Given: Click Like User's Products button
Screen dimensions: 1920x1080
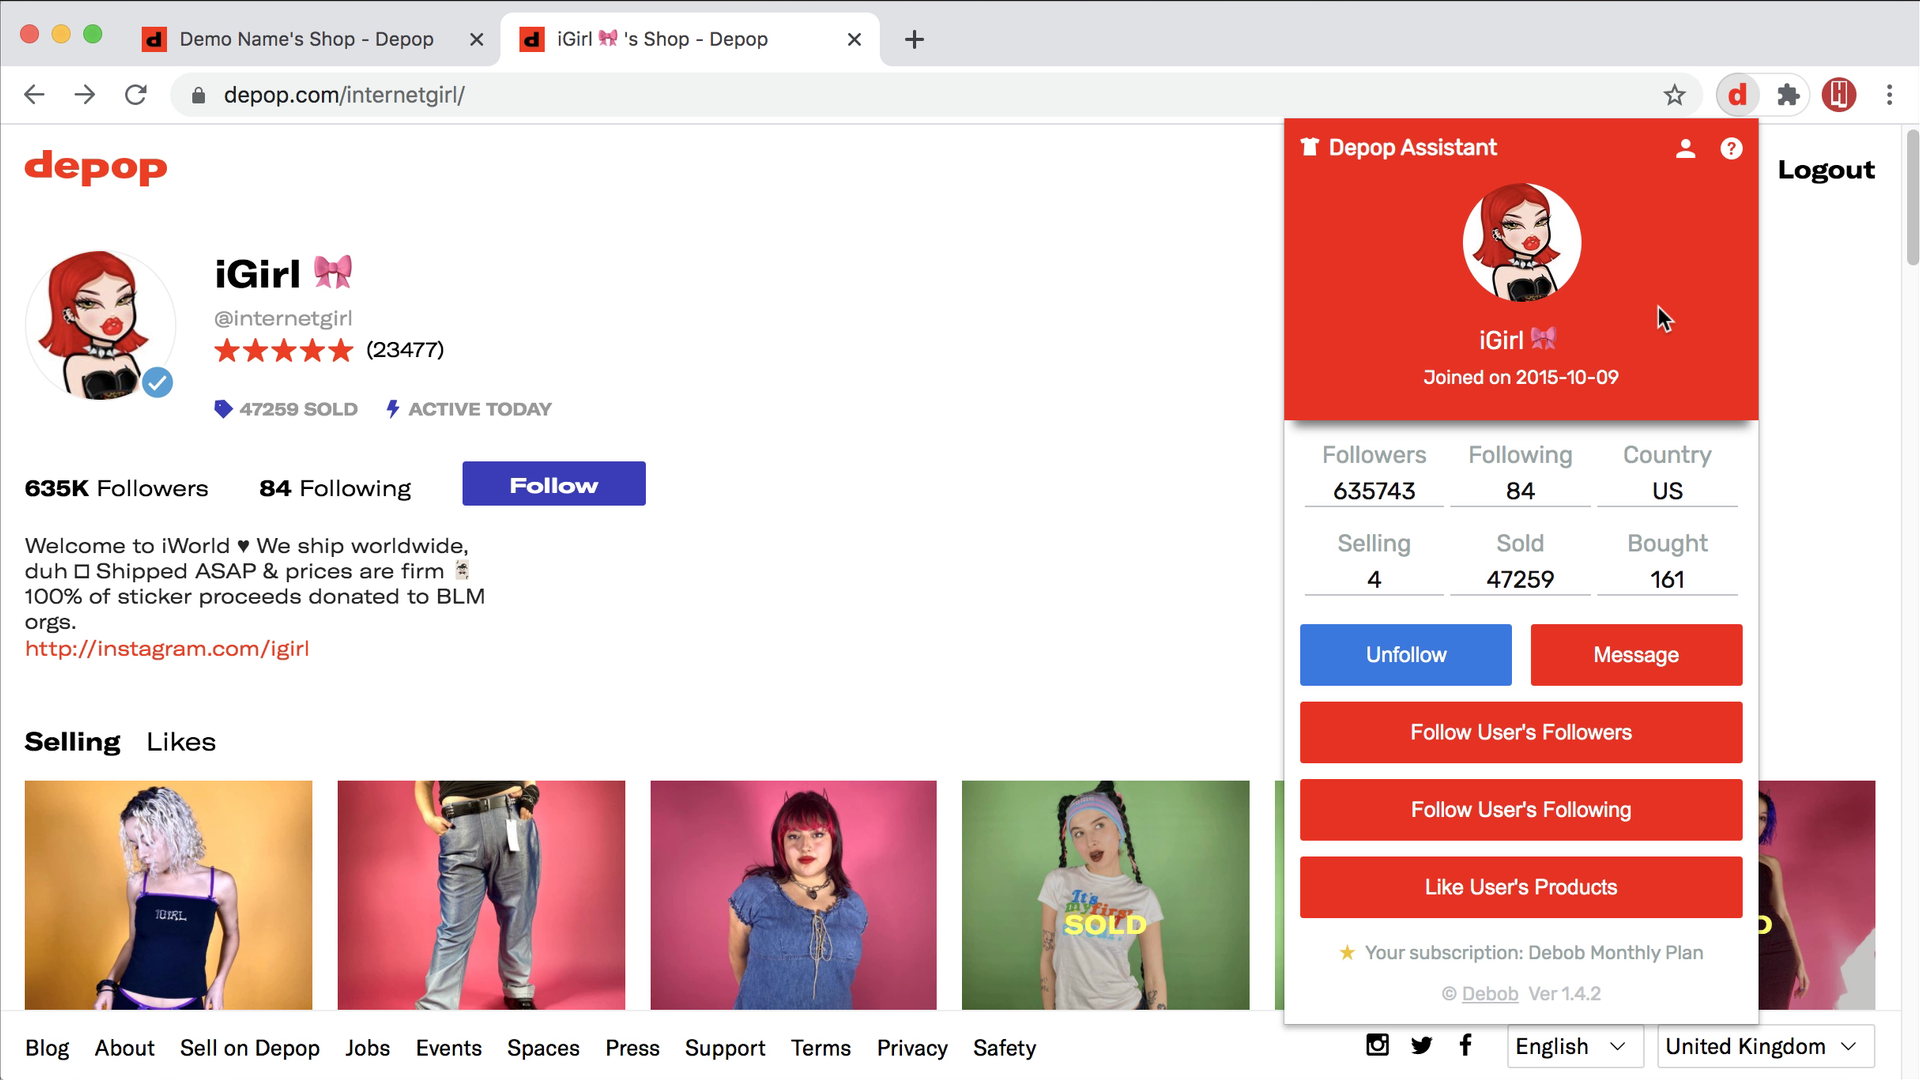Looking at the screenshot, I should coord(1520,887).
